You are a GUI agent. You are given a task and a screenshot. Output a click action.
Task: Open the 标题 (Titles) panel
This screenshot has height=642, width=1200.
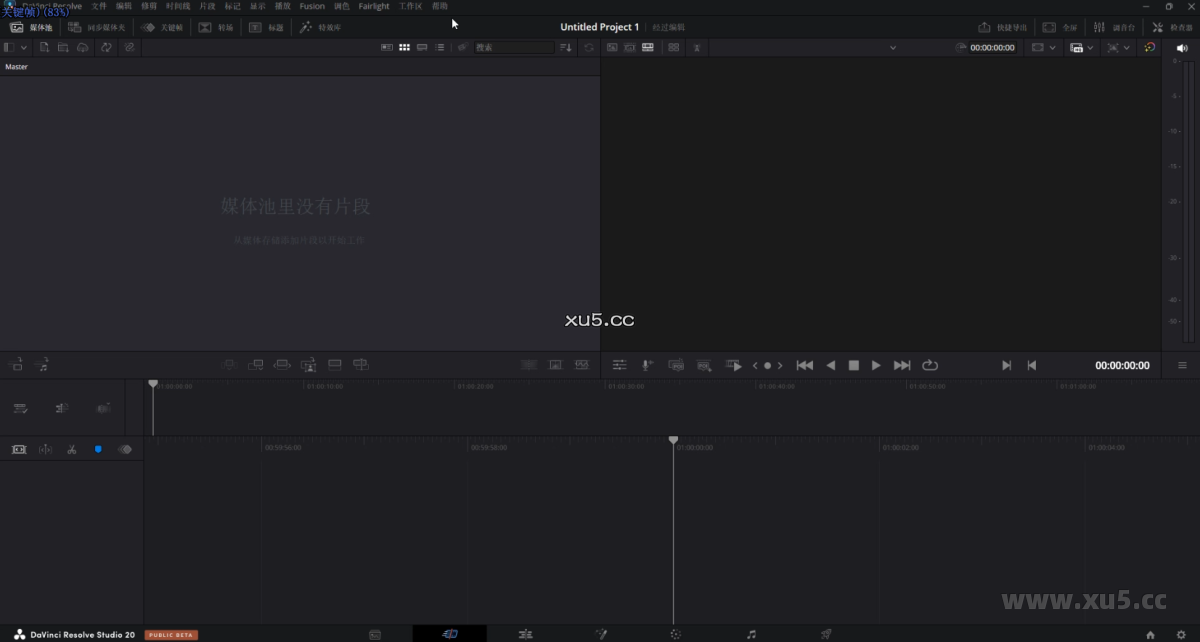(x=266, y=27)
